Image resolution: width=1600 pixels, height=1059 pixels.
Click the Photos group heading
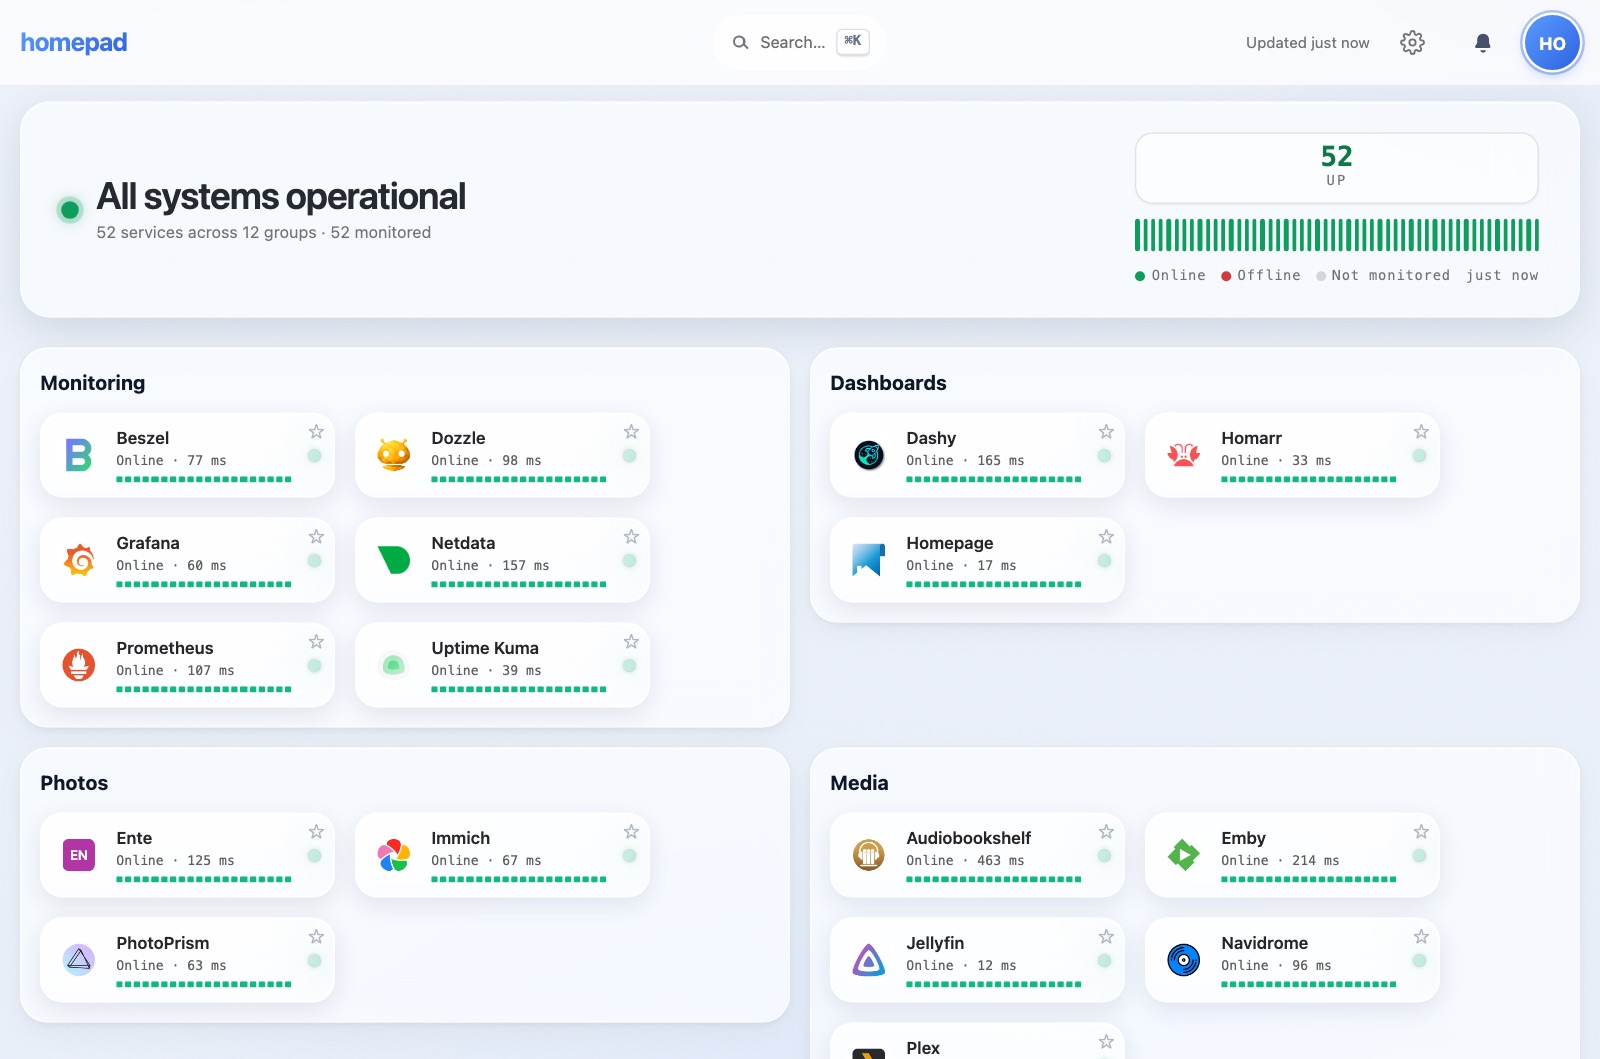tap(74, 783)
